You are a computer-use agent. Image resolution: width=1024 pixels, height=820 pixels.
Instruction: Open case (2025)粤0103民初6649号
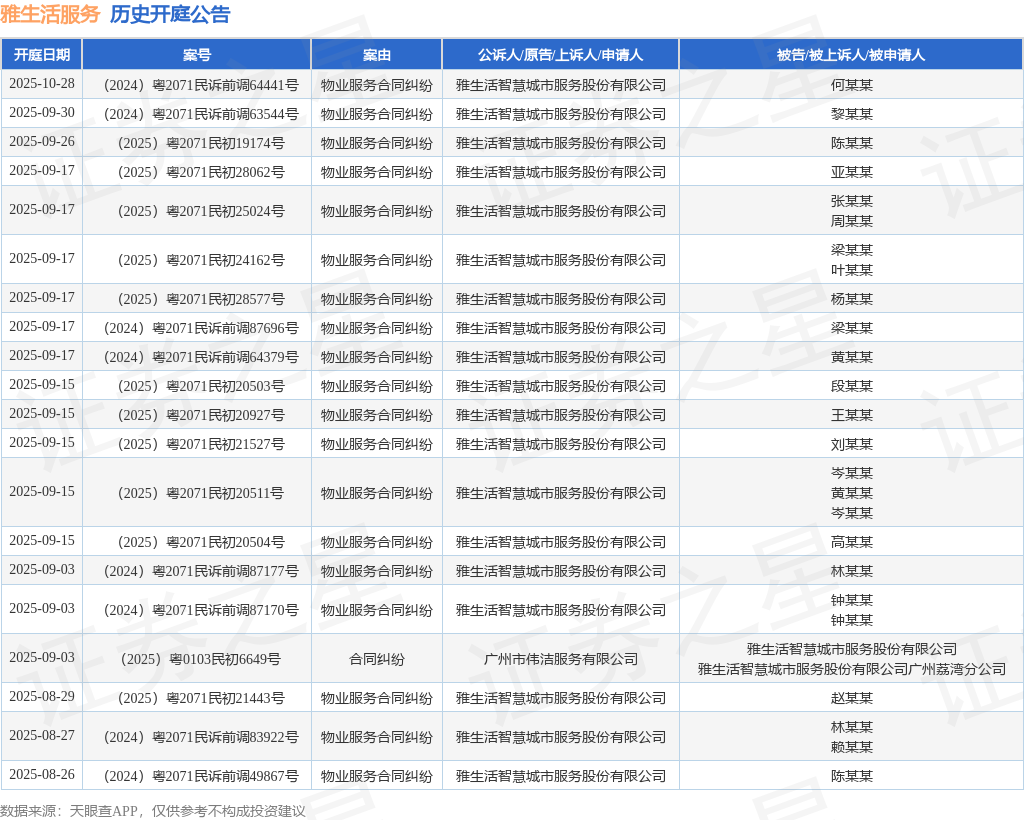tap(197, 659)
